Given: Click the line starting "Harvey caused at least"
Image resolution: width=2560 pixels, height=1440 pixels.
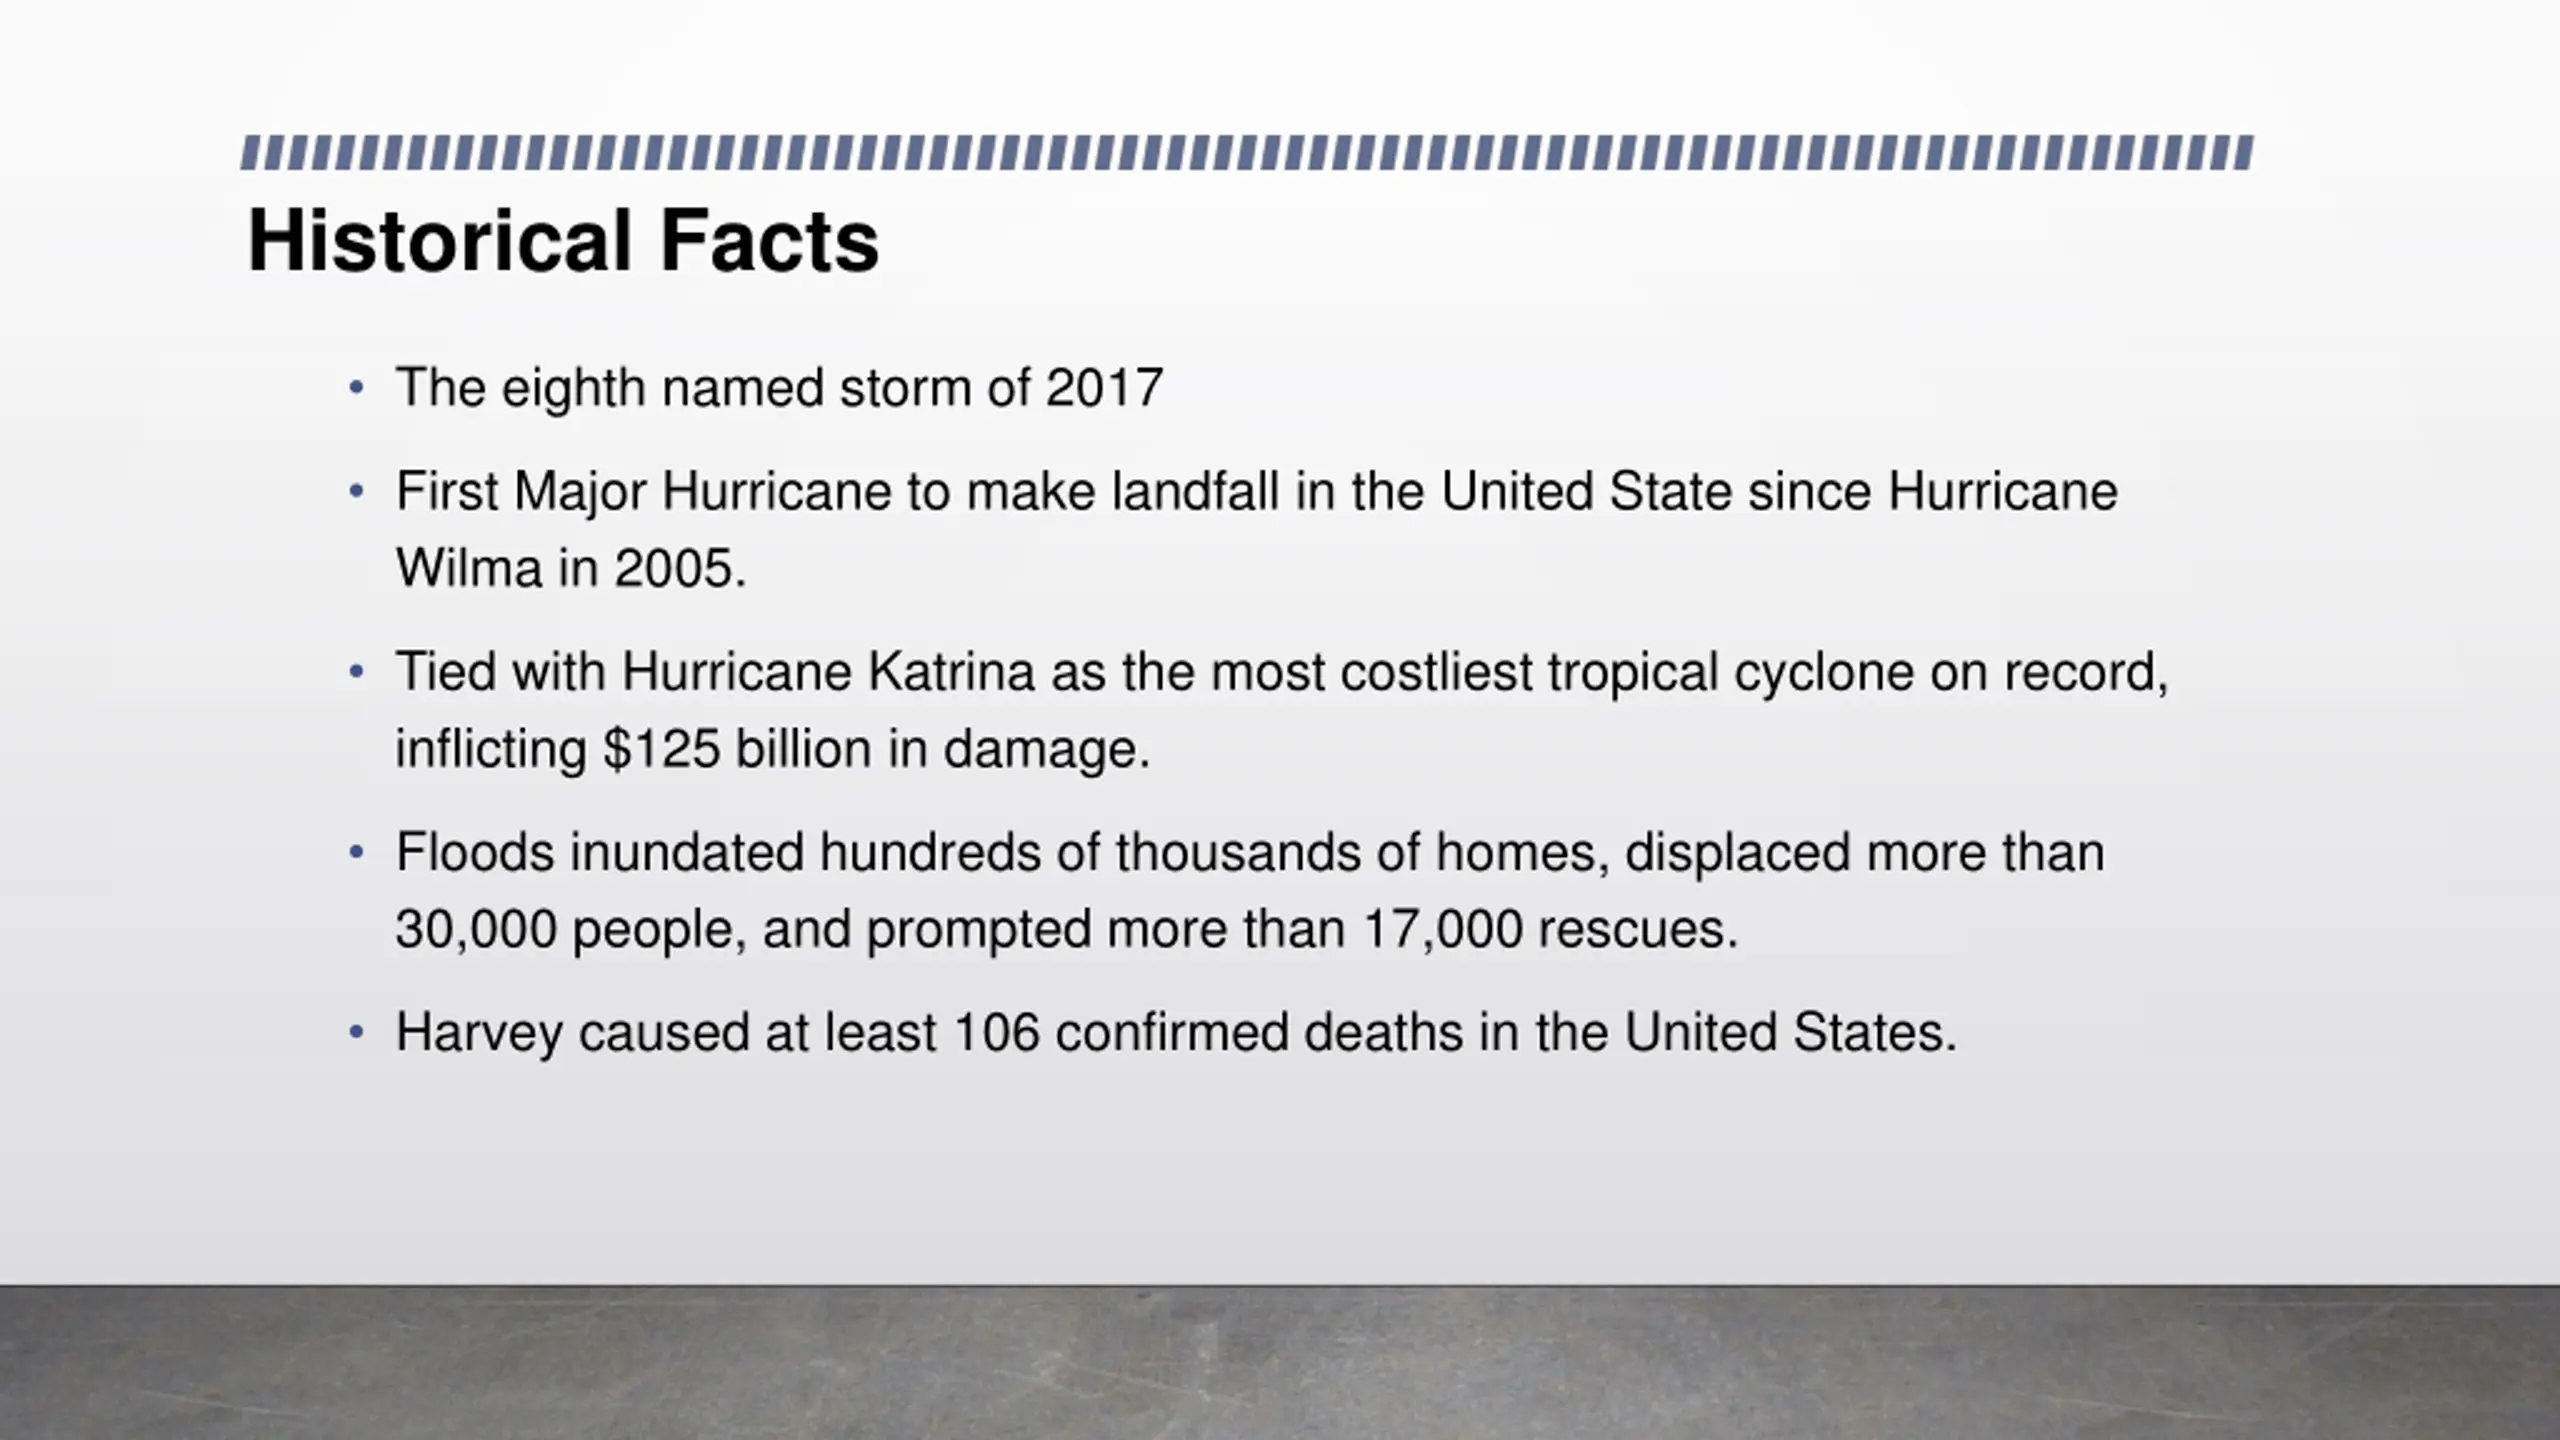Looking at the screenshot, I should pyautogui.click(x=1176, y=1032).
